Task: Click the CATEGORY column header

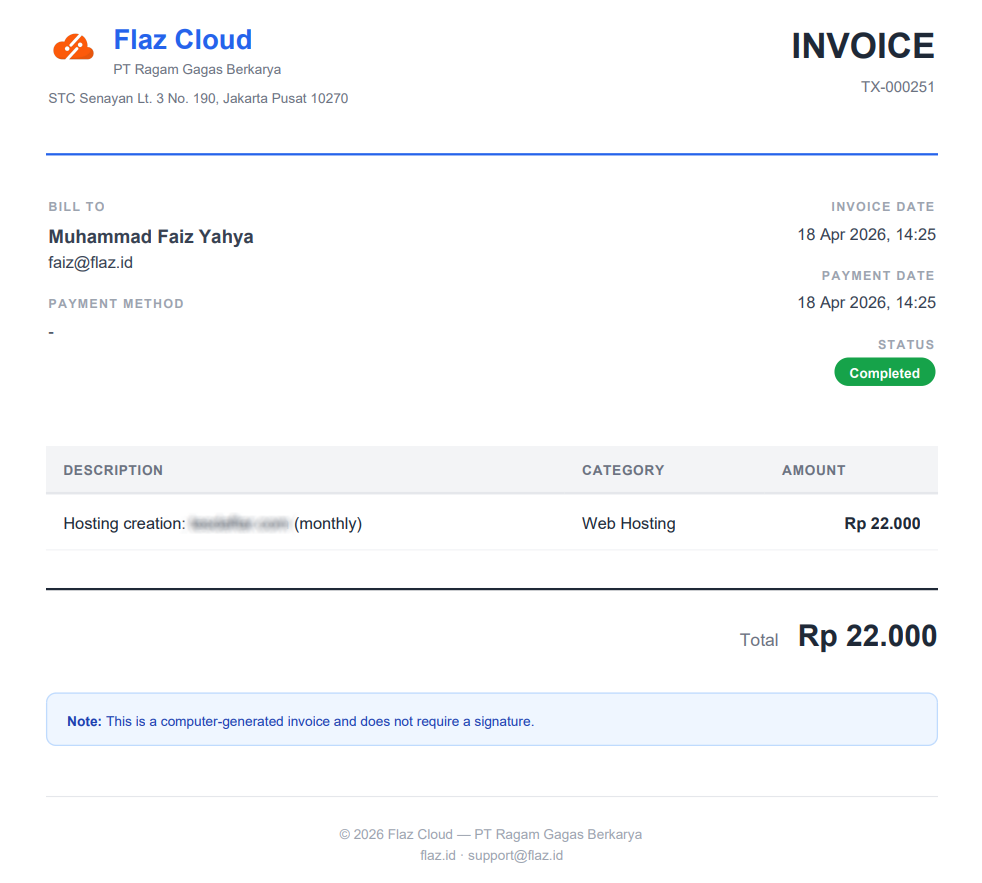Action: pos(622,470)
